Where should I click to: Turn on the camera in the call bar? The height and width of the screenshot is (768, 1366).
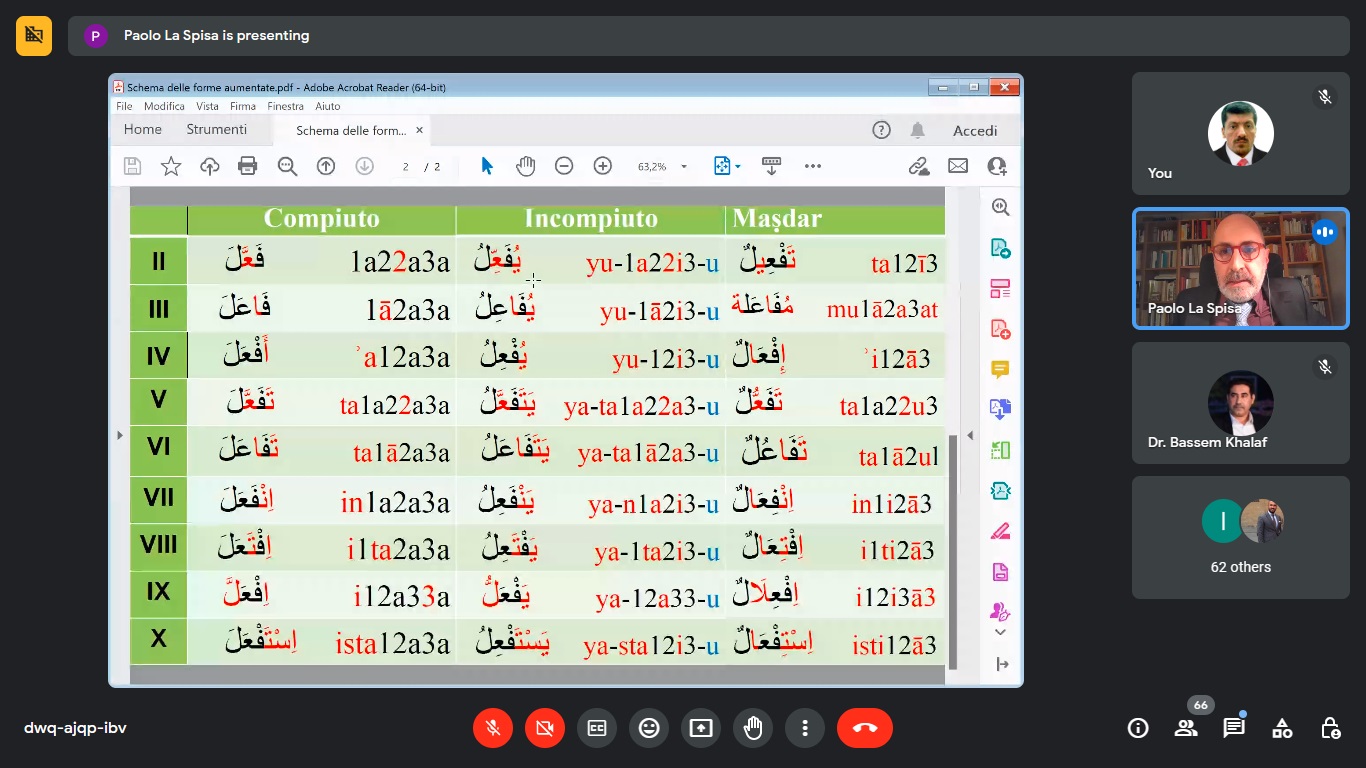pos(545,728)
